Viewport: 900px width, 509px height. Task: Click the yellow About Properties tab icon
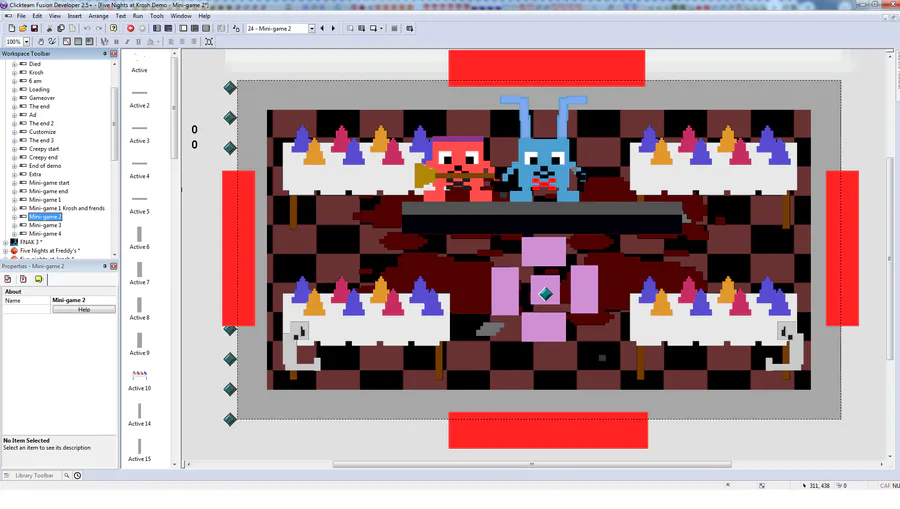point(38,279)
